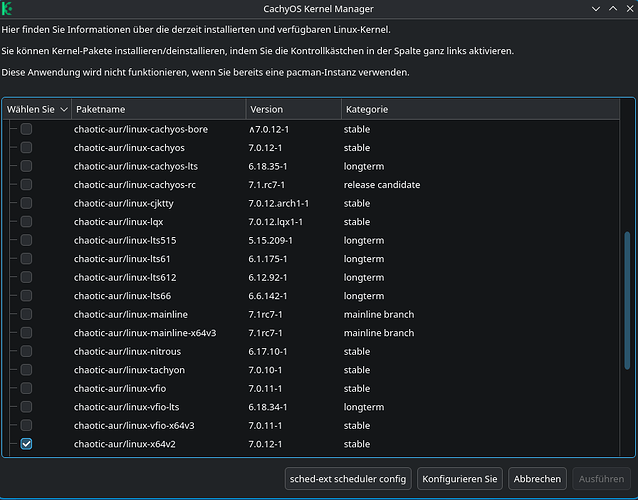This screenshot has width=638, height=500.
Task: Select the chaotic-aur/linux-lqx row name
Action: click(118, 222)
